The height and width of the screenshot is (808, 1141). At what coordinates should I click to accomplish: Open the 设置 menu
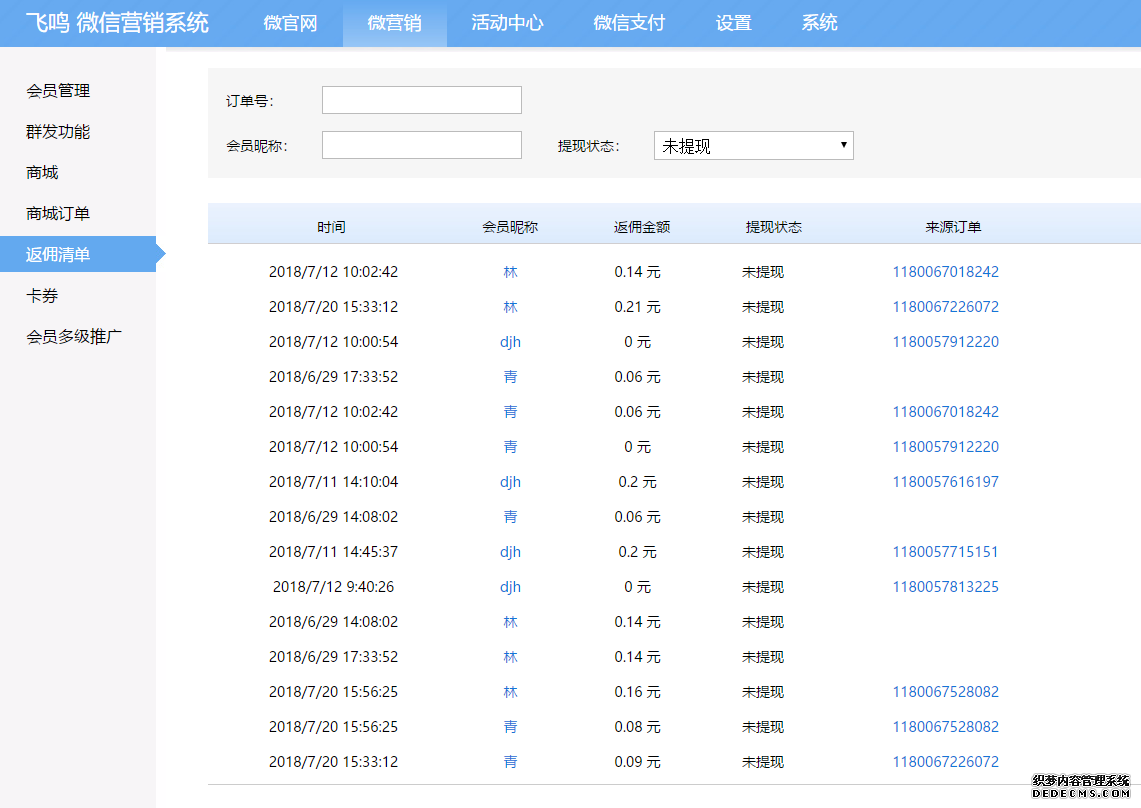734,23
